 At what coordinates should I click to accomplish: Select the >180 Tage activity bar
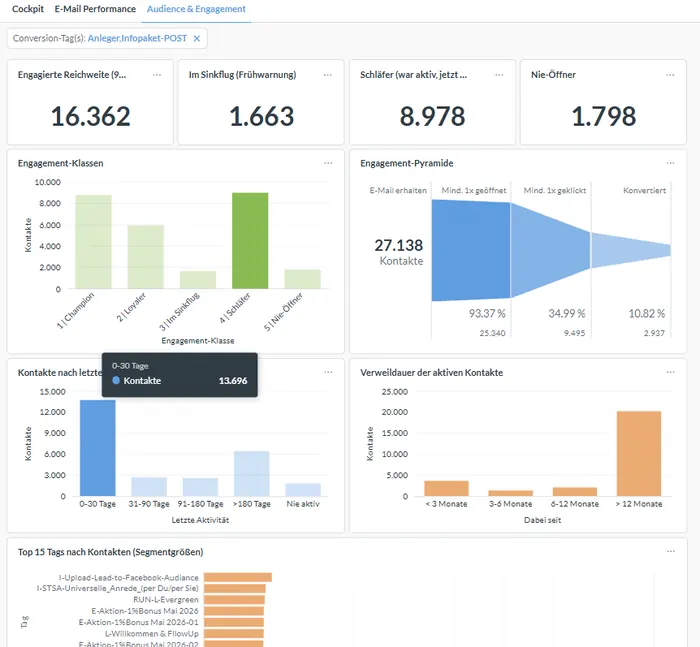[x=252, y=473]
